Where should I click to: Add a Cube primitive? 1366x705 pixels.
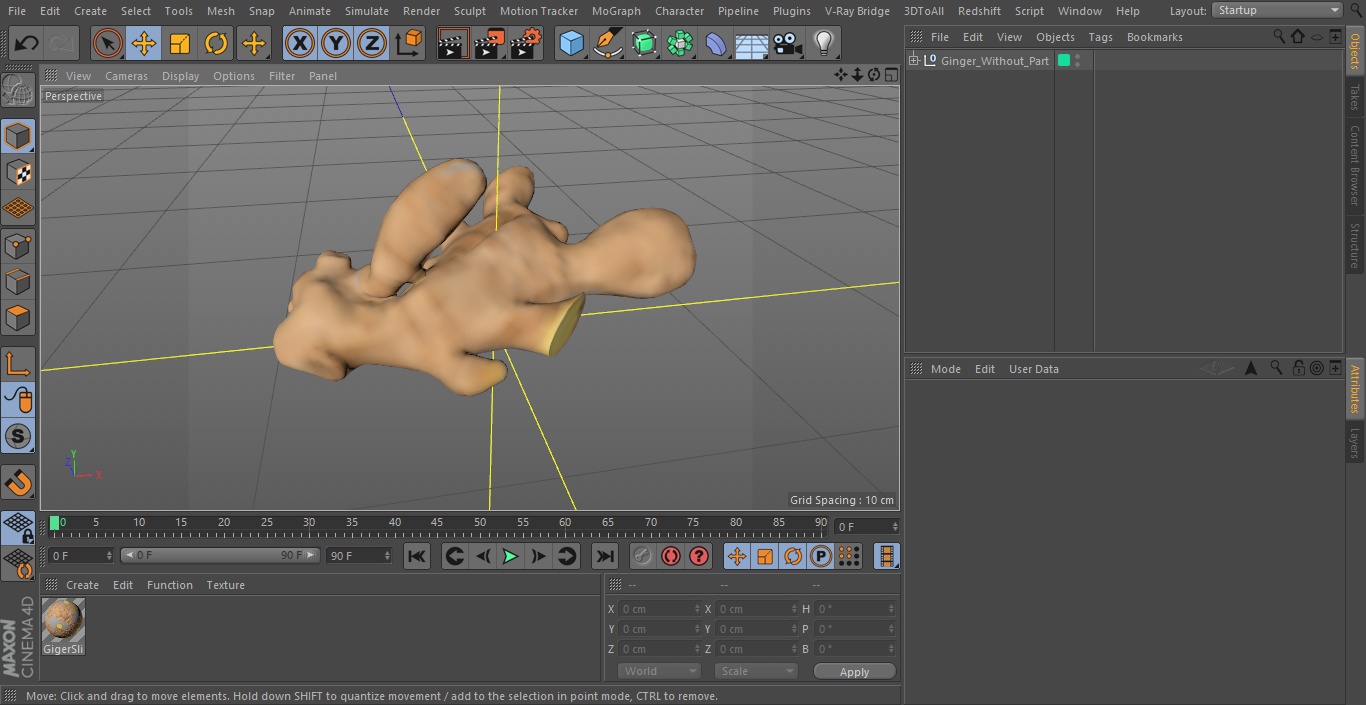pyautogui.click(x=571, y=43)
